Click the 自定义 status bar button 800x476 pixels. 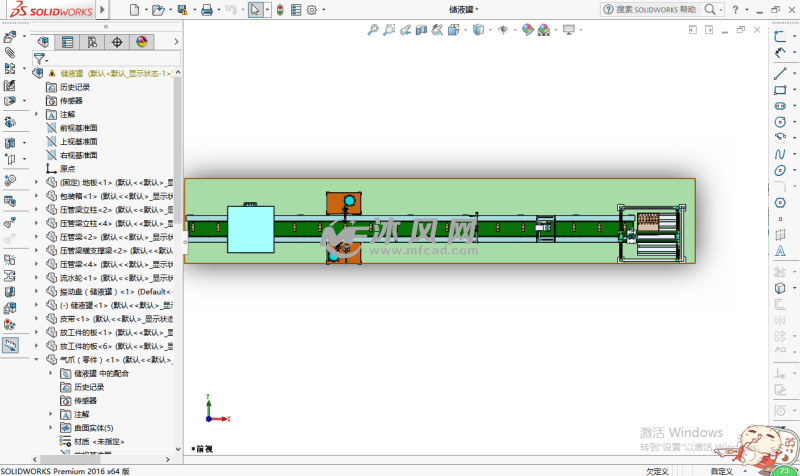click(x=720, y=471)
